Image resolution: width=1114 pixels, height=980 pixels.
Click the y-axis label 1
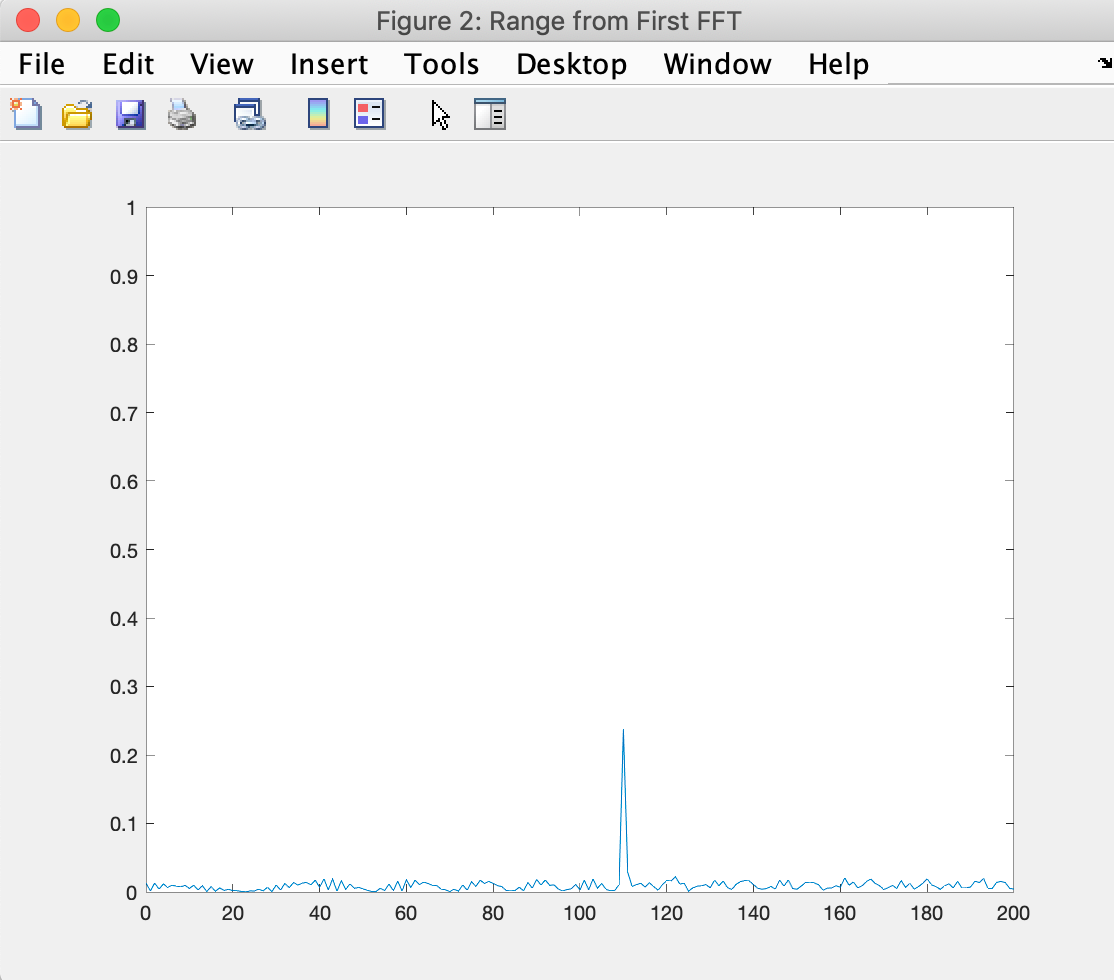click(131, 208)
